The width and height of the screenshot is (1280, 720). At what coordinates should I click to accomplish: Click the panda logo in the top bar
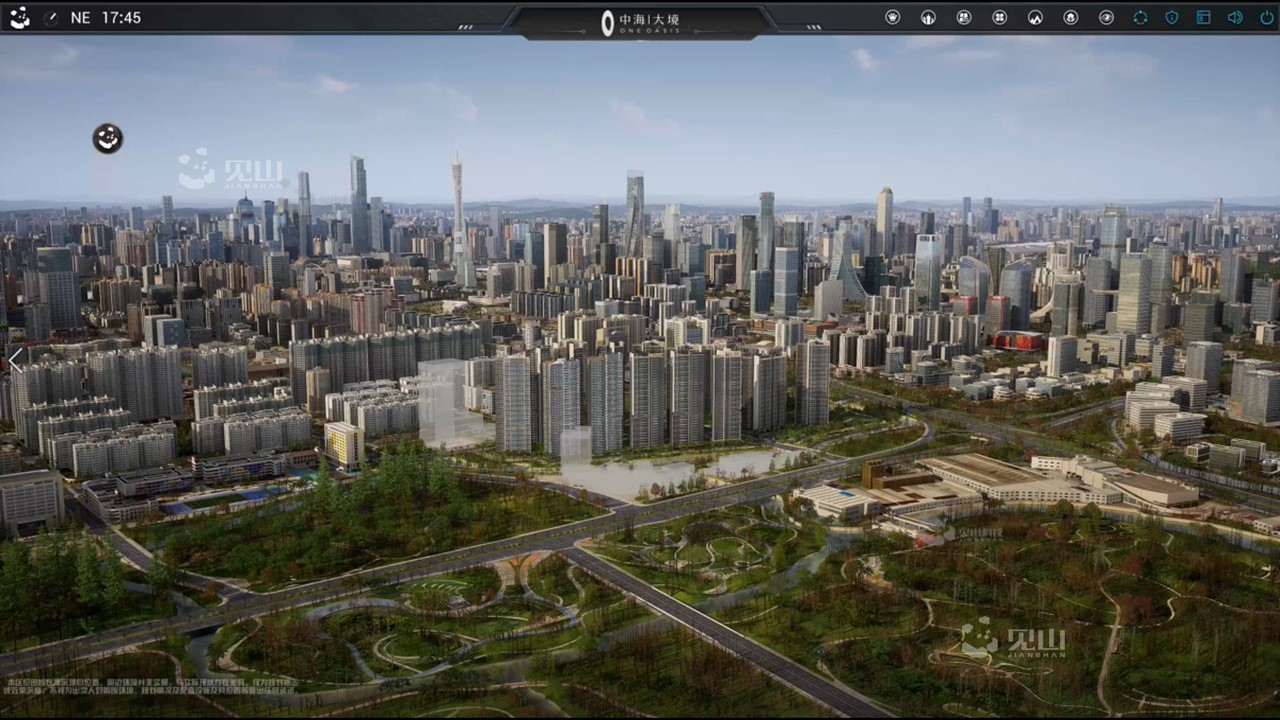tap(19, 17)
